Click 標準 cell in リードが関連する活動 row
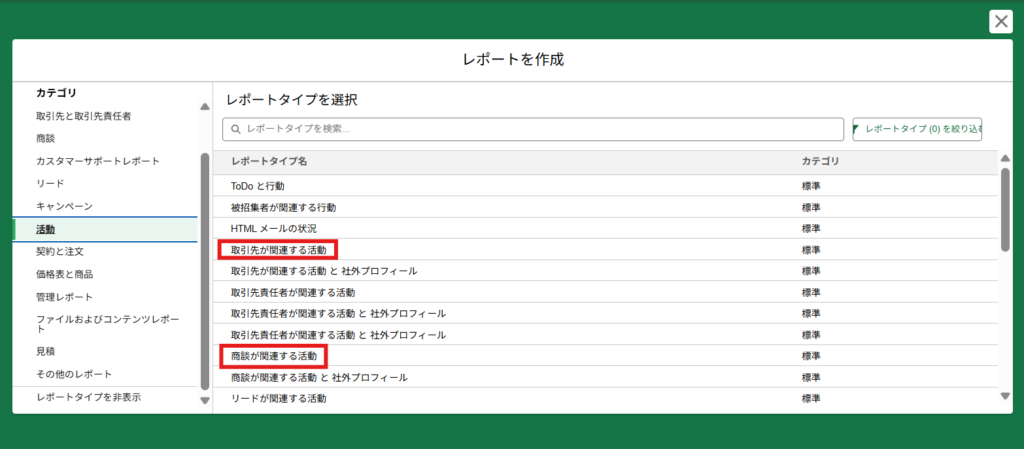This screenshot has height=449, width=1024. click(x=811, y=398)
